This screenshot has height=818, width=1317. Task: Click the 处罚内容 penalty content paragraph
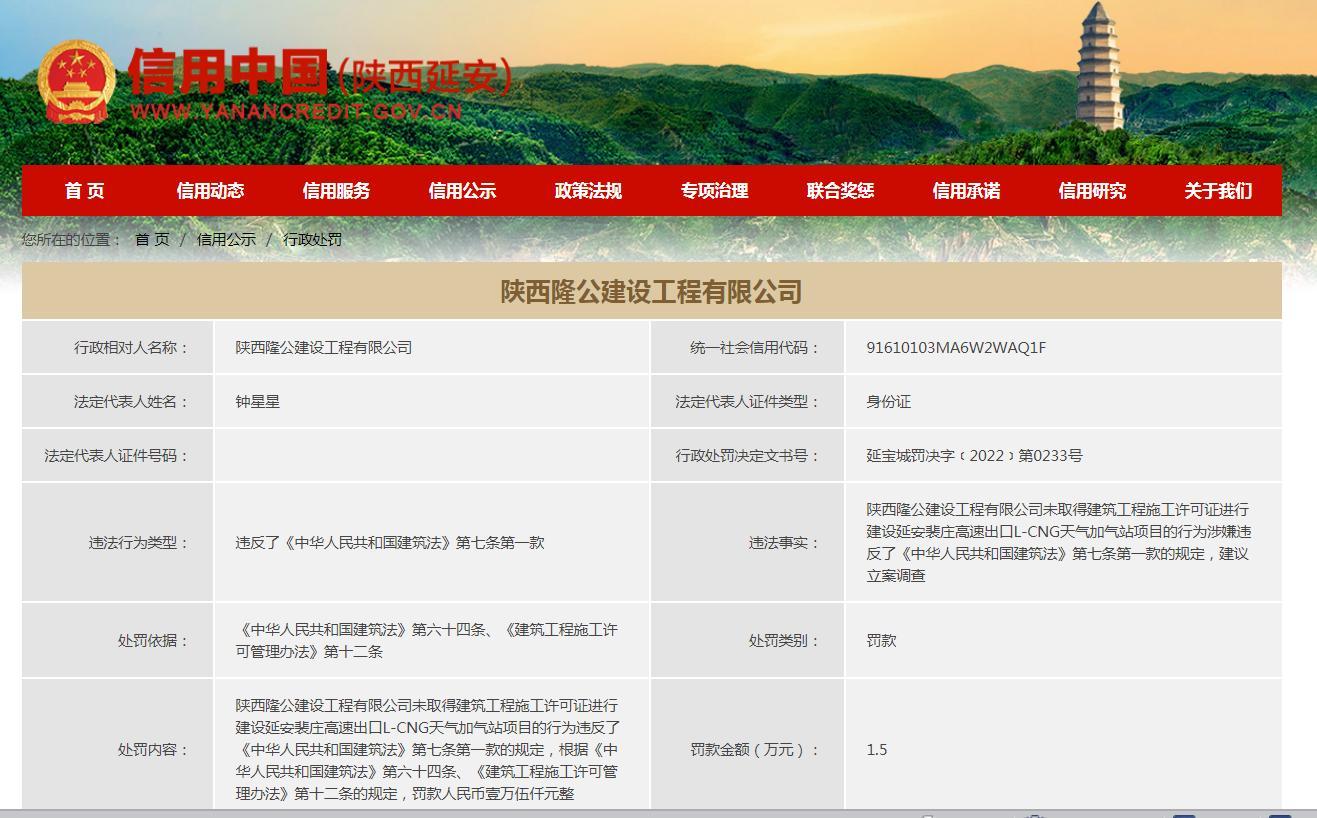(x=427, y=750)
